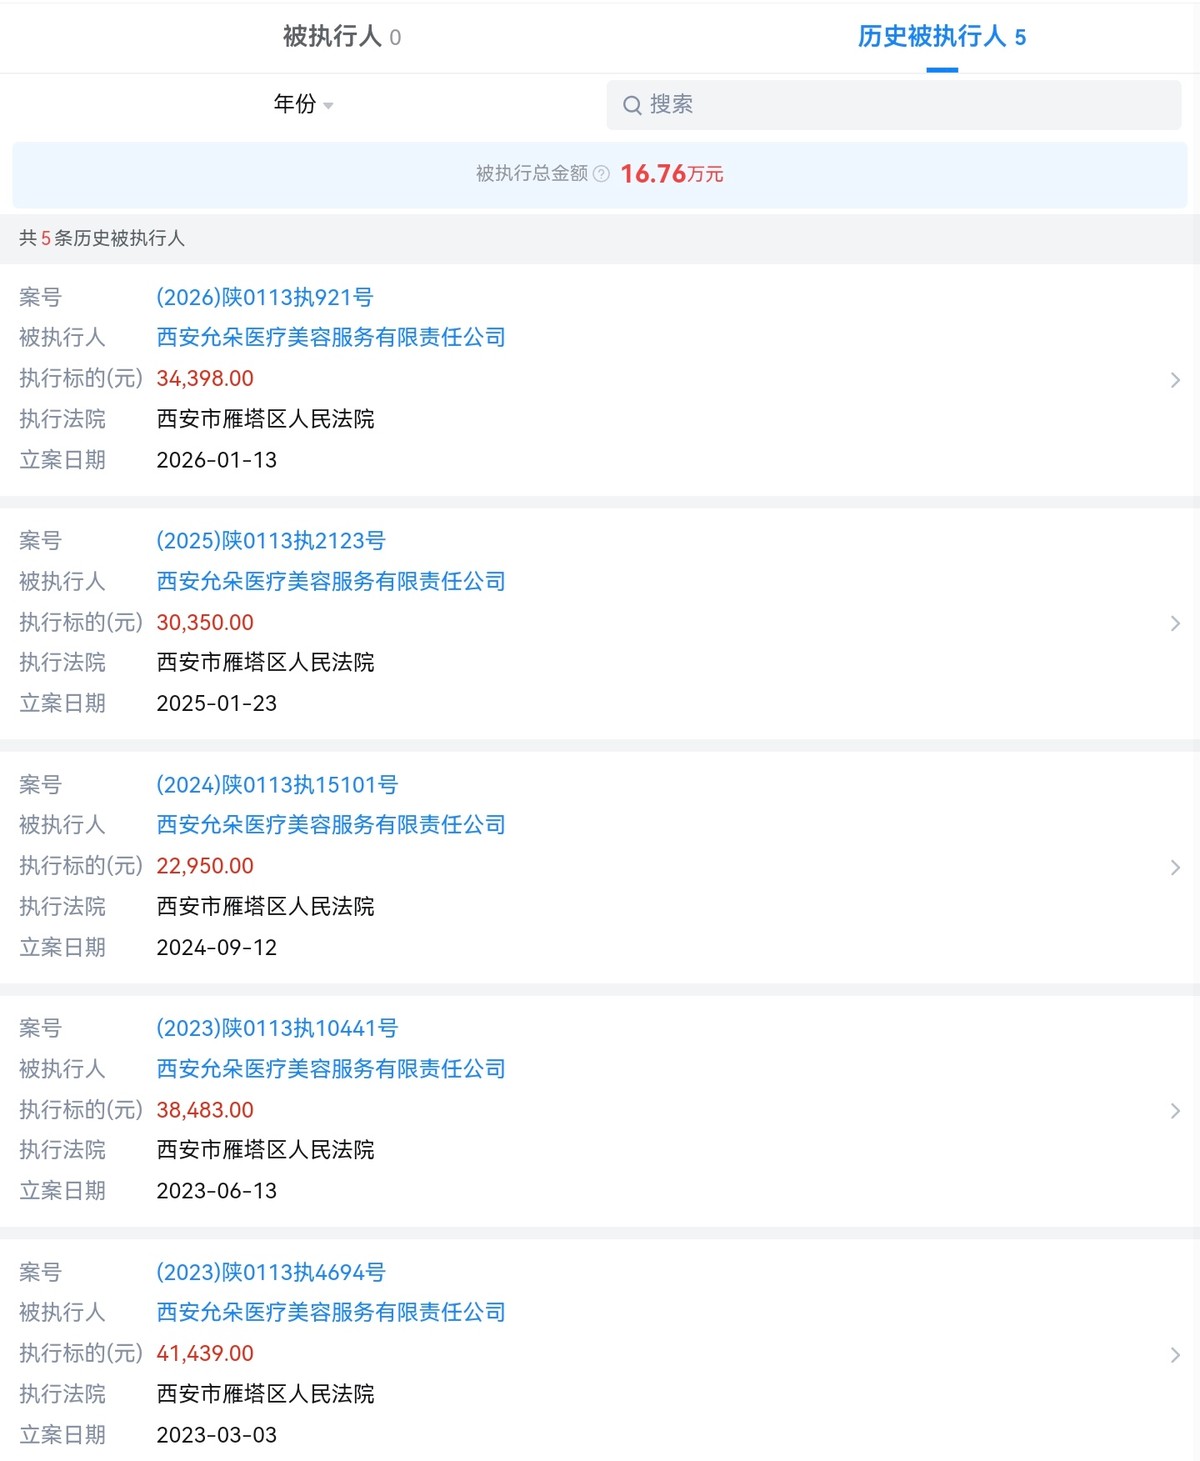1200x1461 pixels.
Task: Click filing date 2024-09-12
Action: [217, 947]
